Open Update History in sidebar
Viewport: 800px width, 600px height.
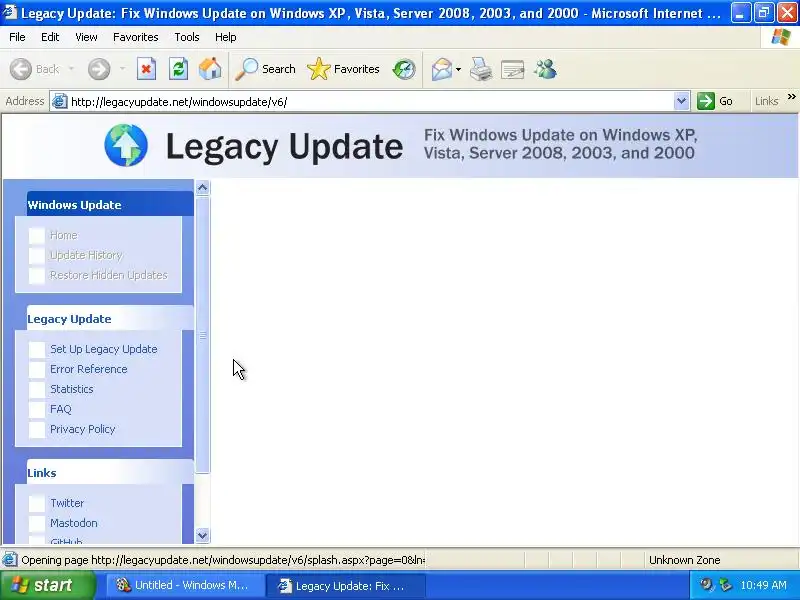click(86, 255)
